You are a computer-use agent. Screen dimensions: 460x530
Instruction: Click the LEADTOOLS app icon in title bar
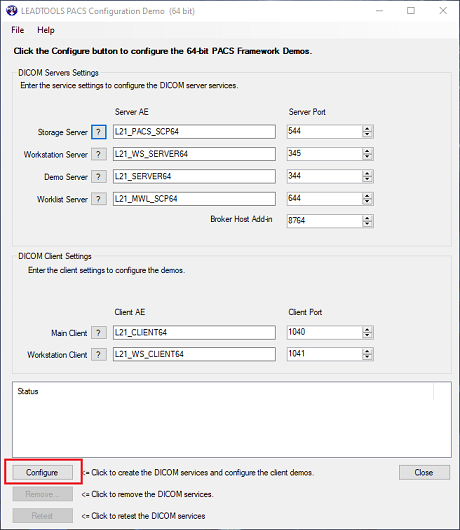pyautogui.click(x=12, y=11)
